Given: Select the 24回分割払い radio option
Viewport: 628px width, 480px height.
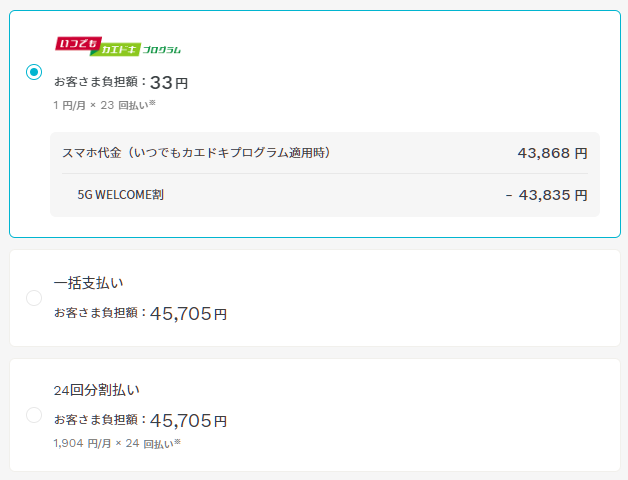Looking at the screenshot, I should [x=34, y=415].
